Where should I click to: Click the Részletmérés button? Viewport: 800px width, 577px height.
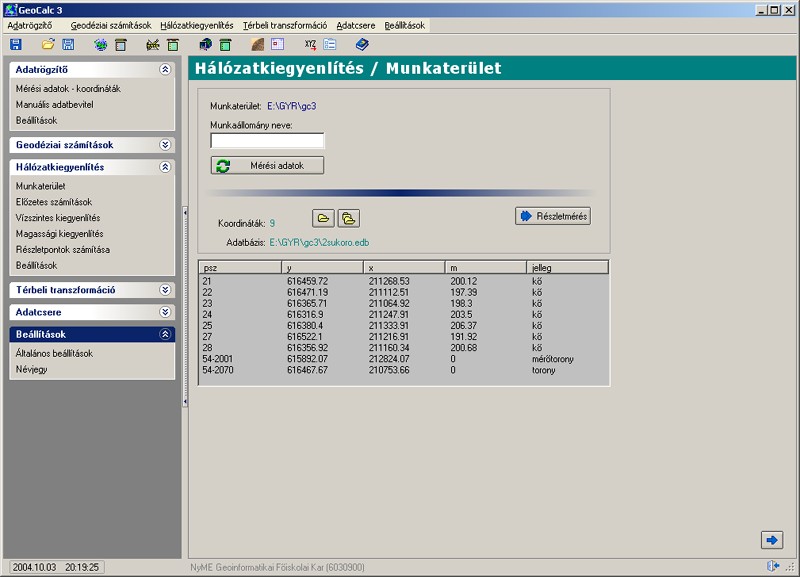tap(553, 216)
